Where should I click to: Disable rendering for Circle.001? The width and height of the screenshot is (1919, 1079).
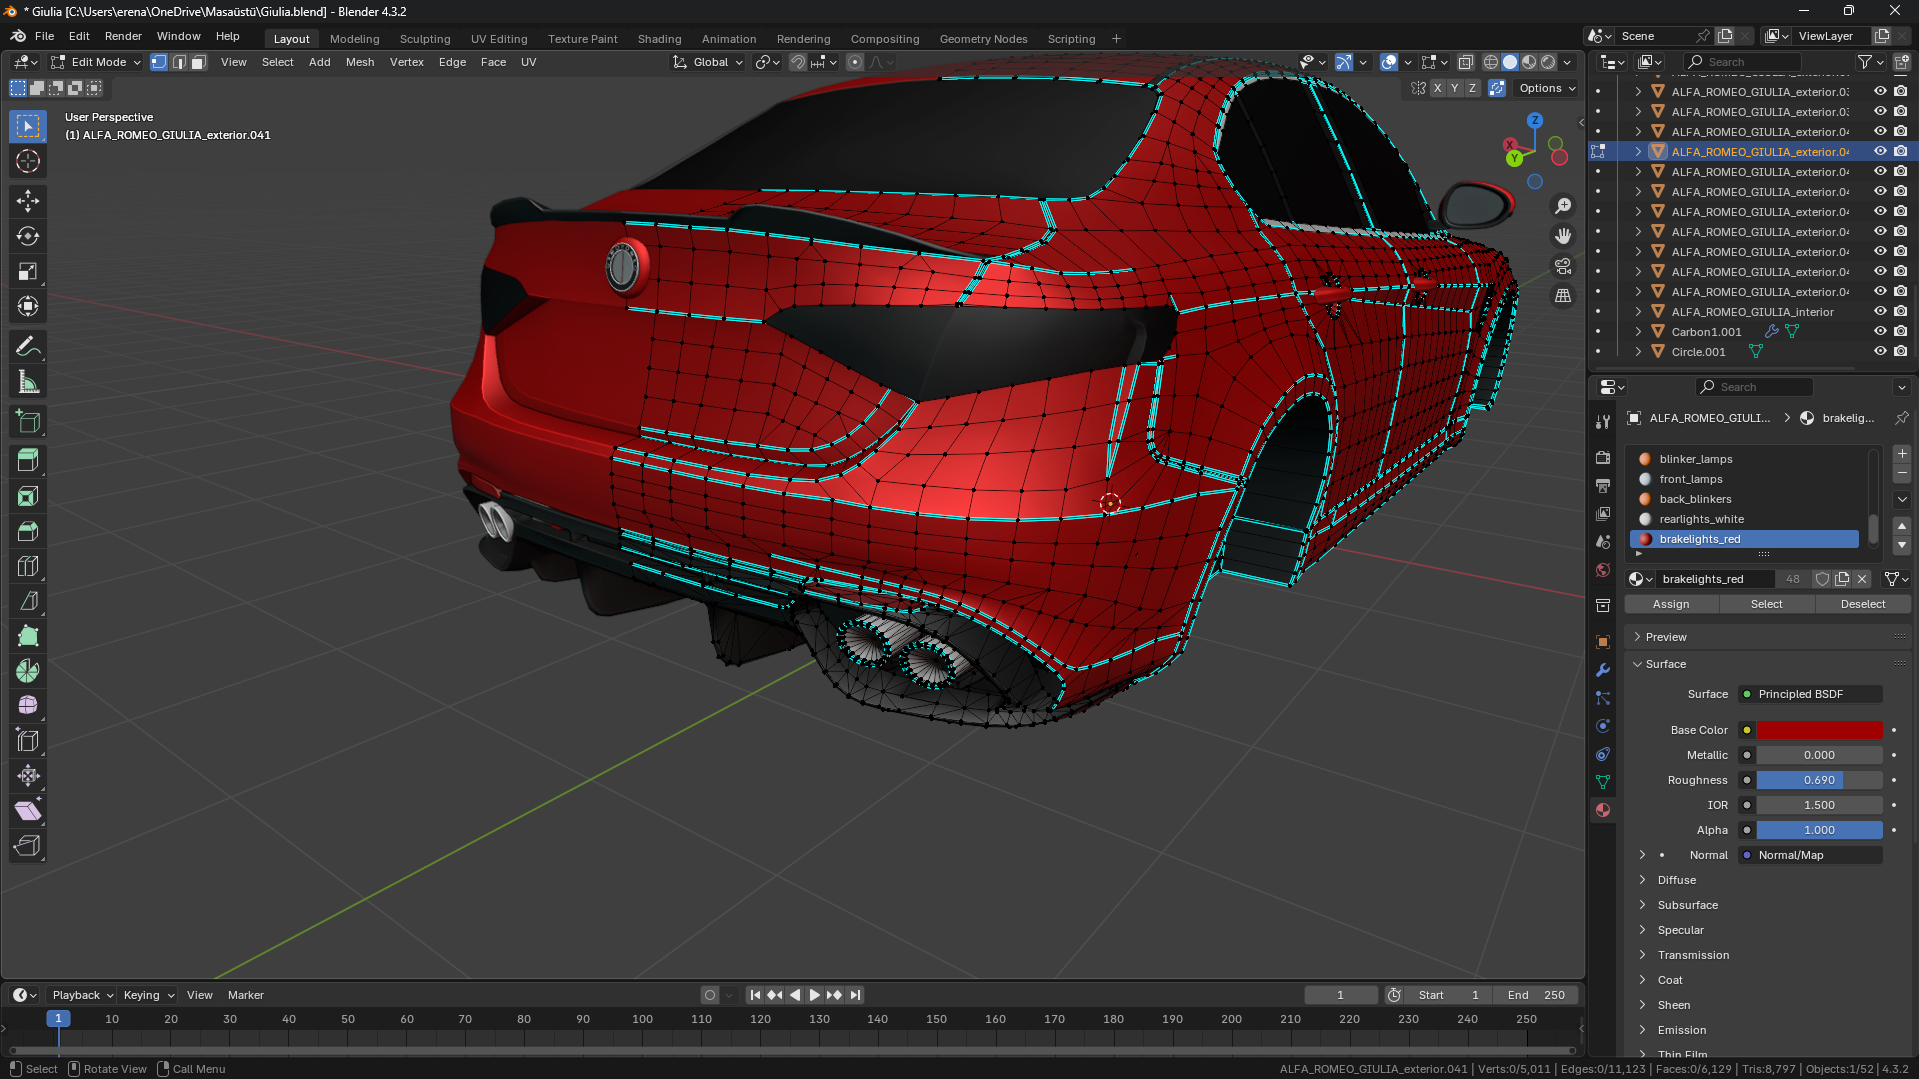point(1900,352)
